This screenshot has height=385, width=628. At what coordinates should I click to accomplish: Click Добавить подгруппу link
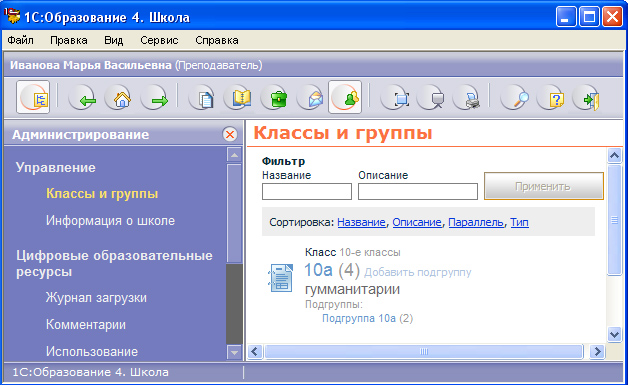pos(417,272)
